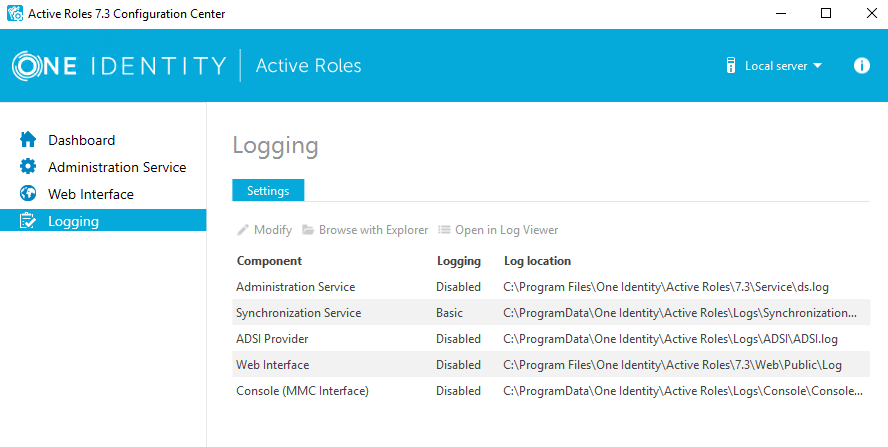Select the Web Interface component row

(551, 365)
